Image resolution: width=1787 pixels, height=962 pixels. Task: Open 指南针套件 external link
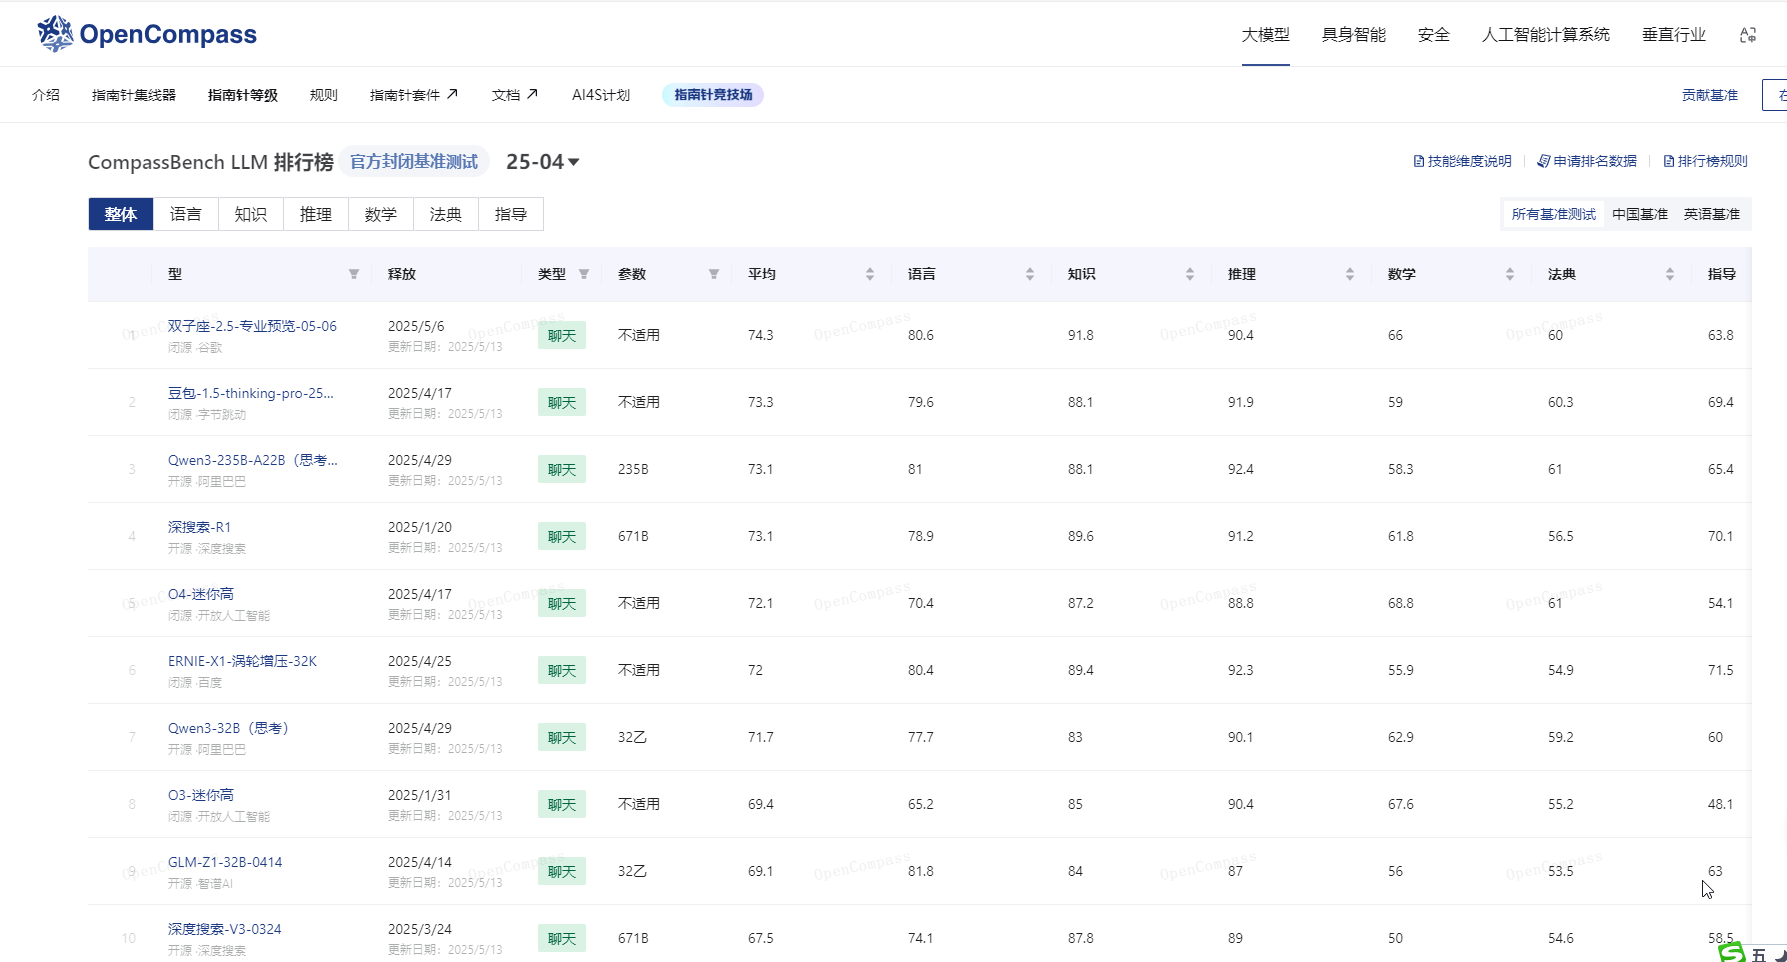tap(413, 95)
